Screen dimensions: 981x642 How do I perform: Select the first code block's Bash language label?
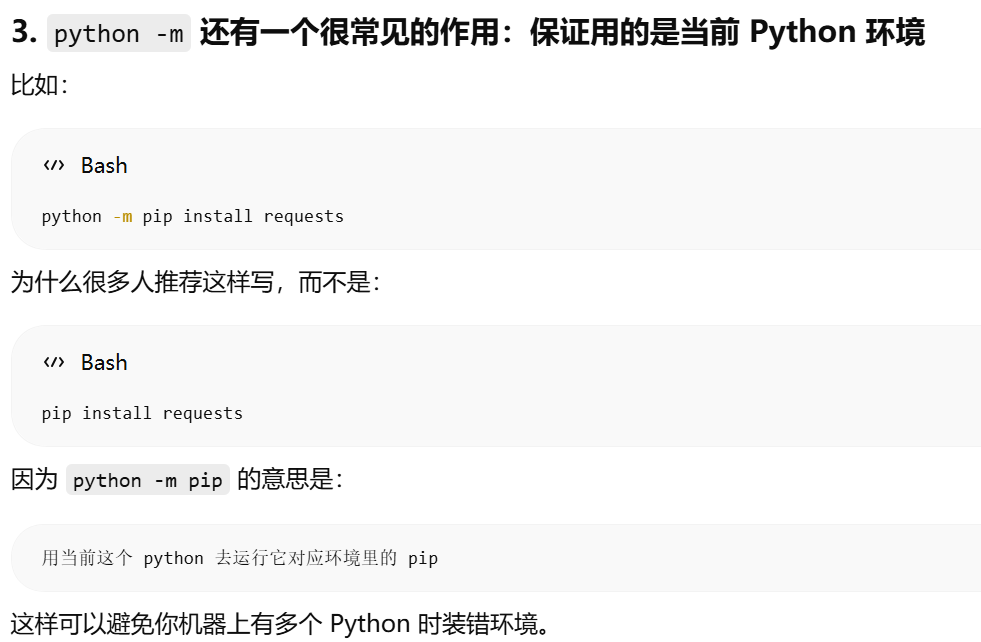(x=104, y=166)
